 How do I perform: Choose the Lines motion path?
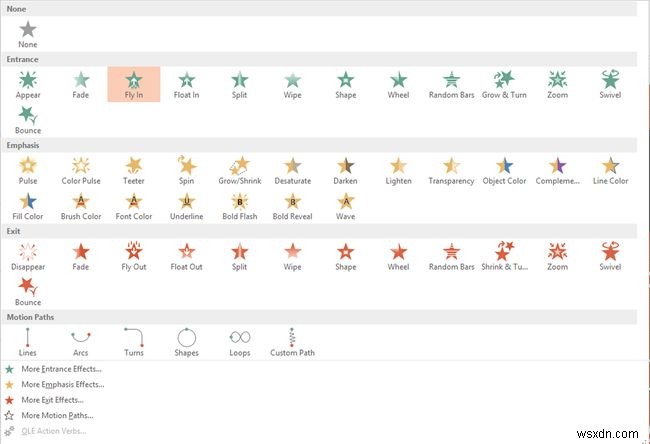[28, 342]
